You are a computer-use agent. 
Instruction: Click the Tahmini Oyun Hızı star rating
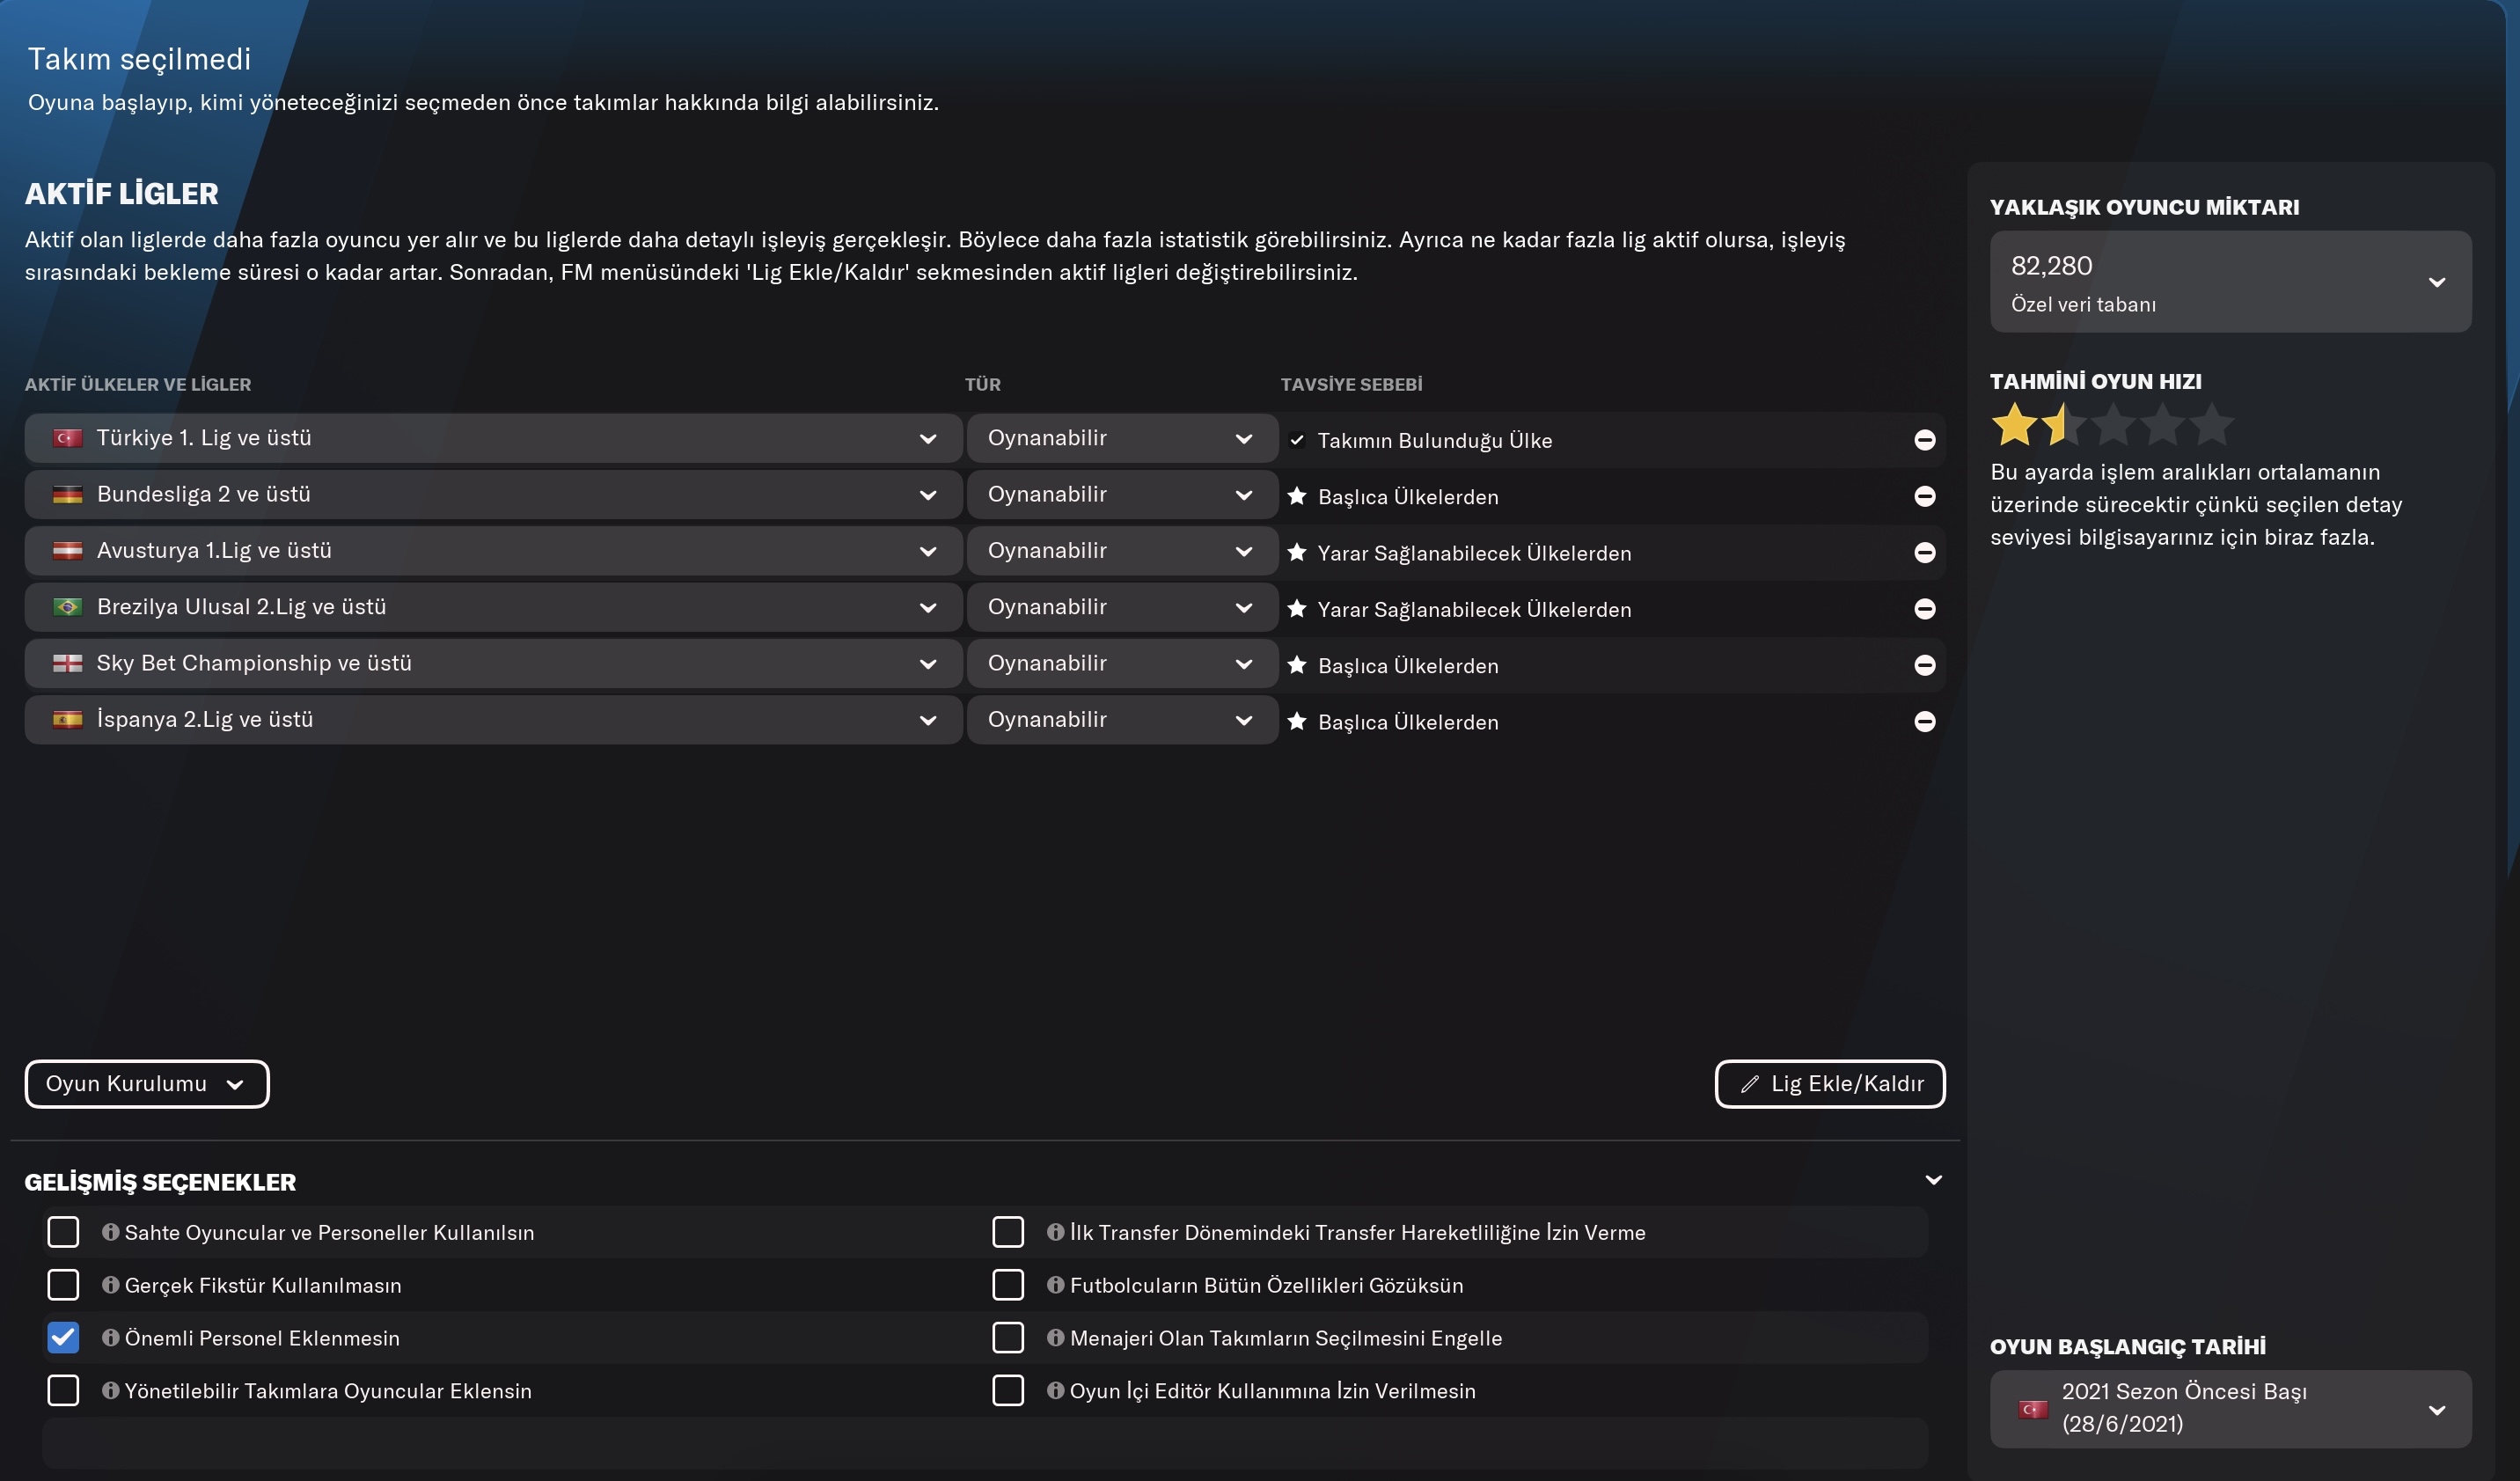pyautogui.click(x=2112, y=425)
